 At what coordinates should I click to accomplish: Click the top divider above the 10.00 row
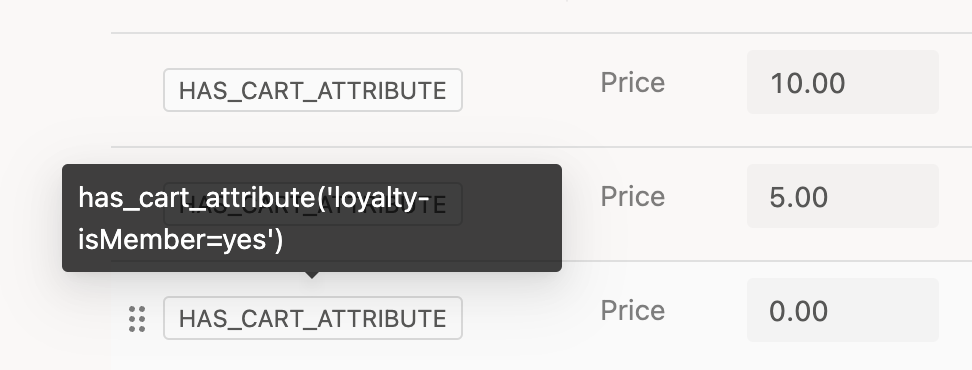pos(541,33)
